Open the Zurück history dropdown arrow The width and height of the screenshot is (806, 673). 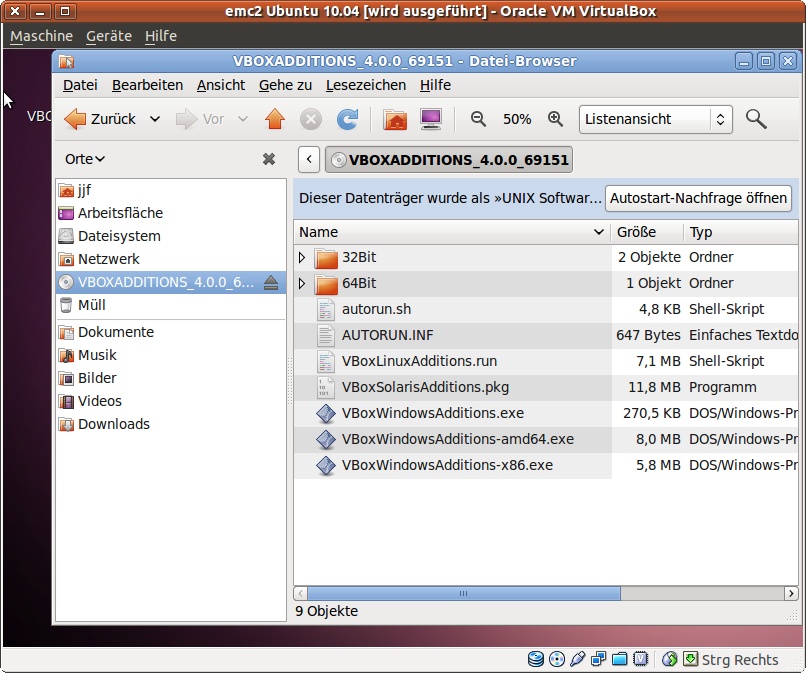coord(155,119)
